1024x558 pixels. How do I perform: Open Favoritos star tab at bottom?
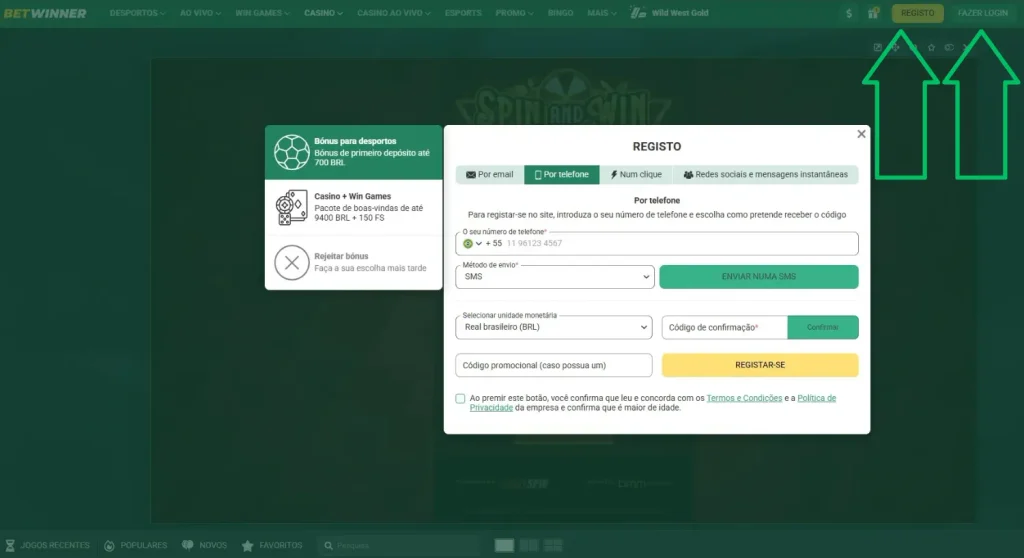coord(272,545)
